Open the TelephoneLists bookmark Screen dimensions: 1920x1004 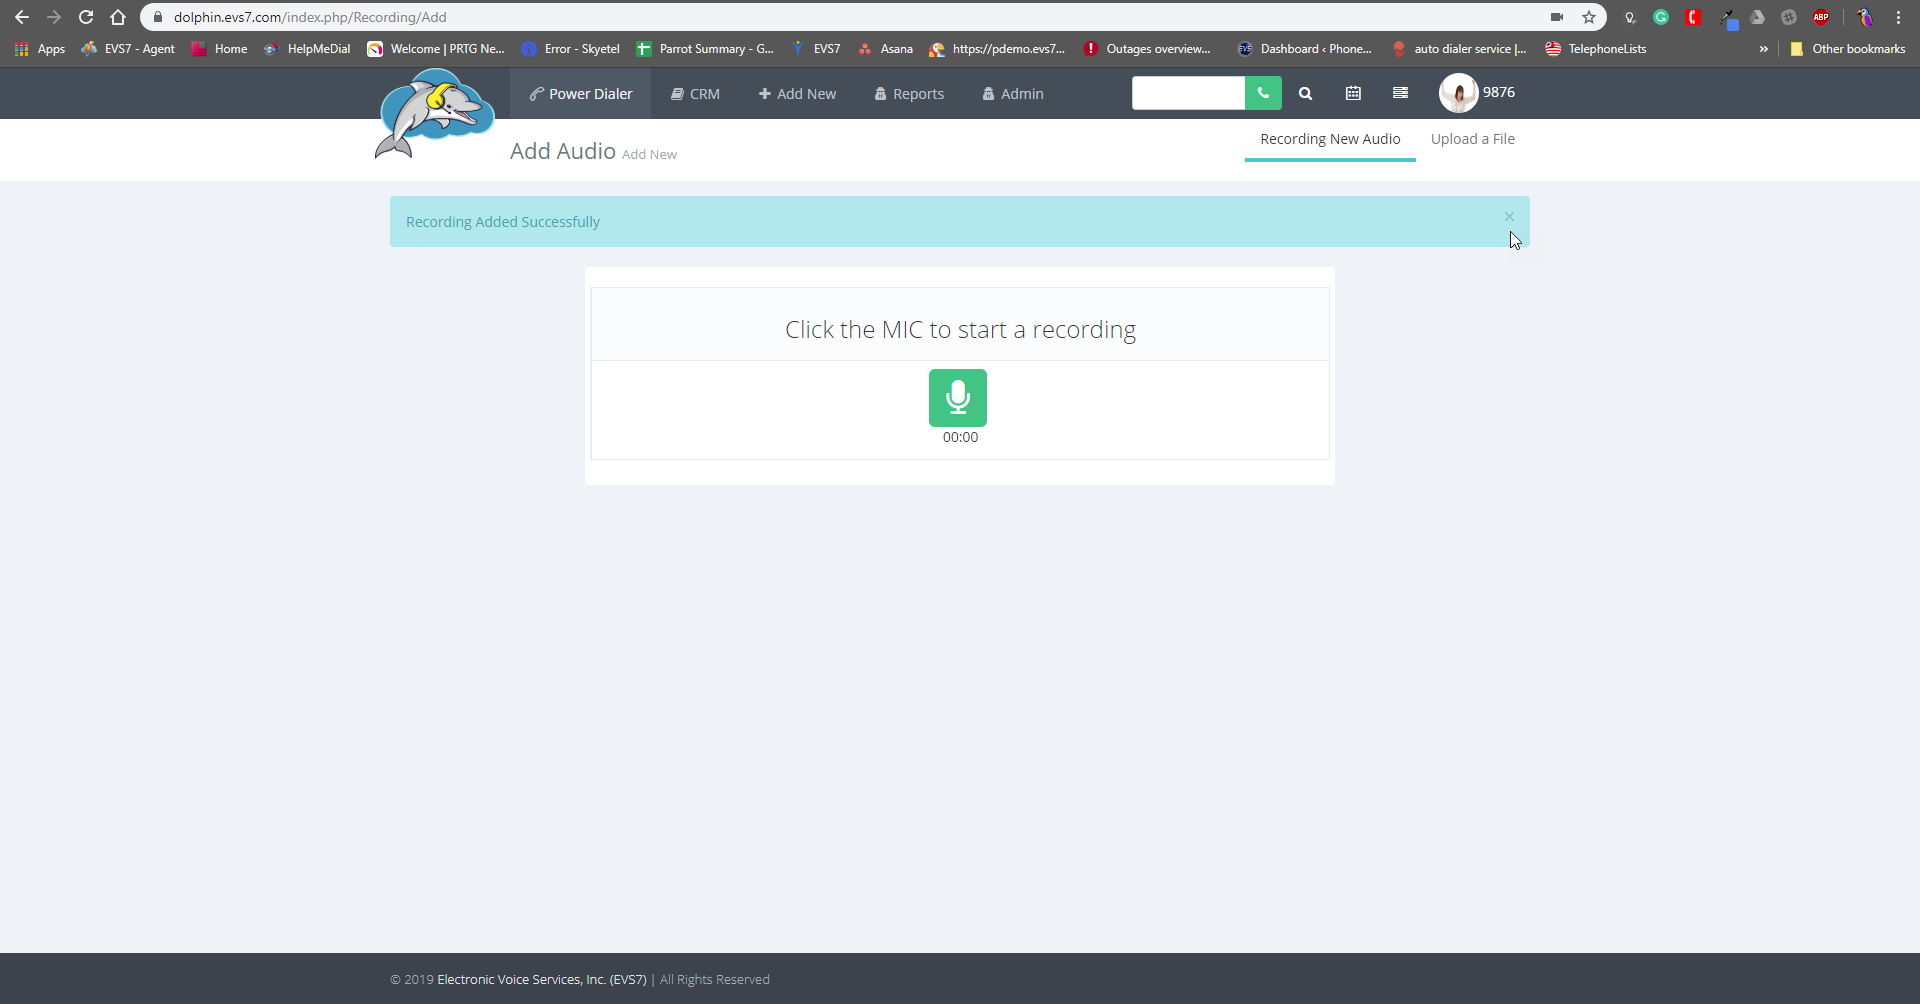pyautogui.click(x=1596, y=49)
